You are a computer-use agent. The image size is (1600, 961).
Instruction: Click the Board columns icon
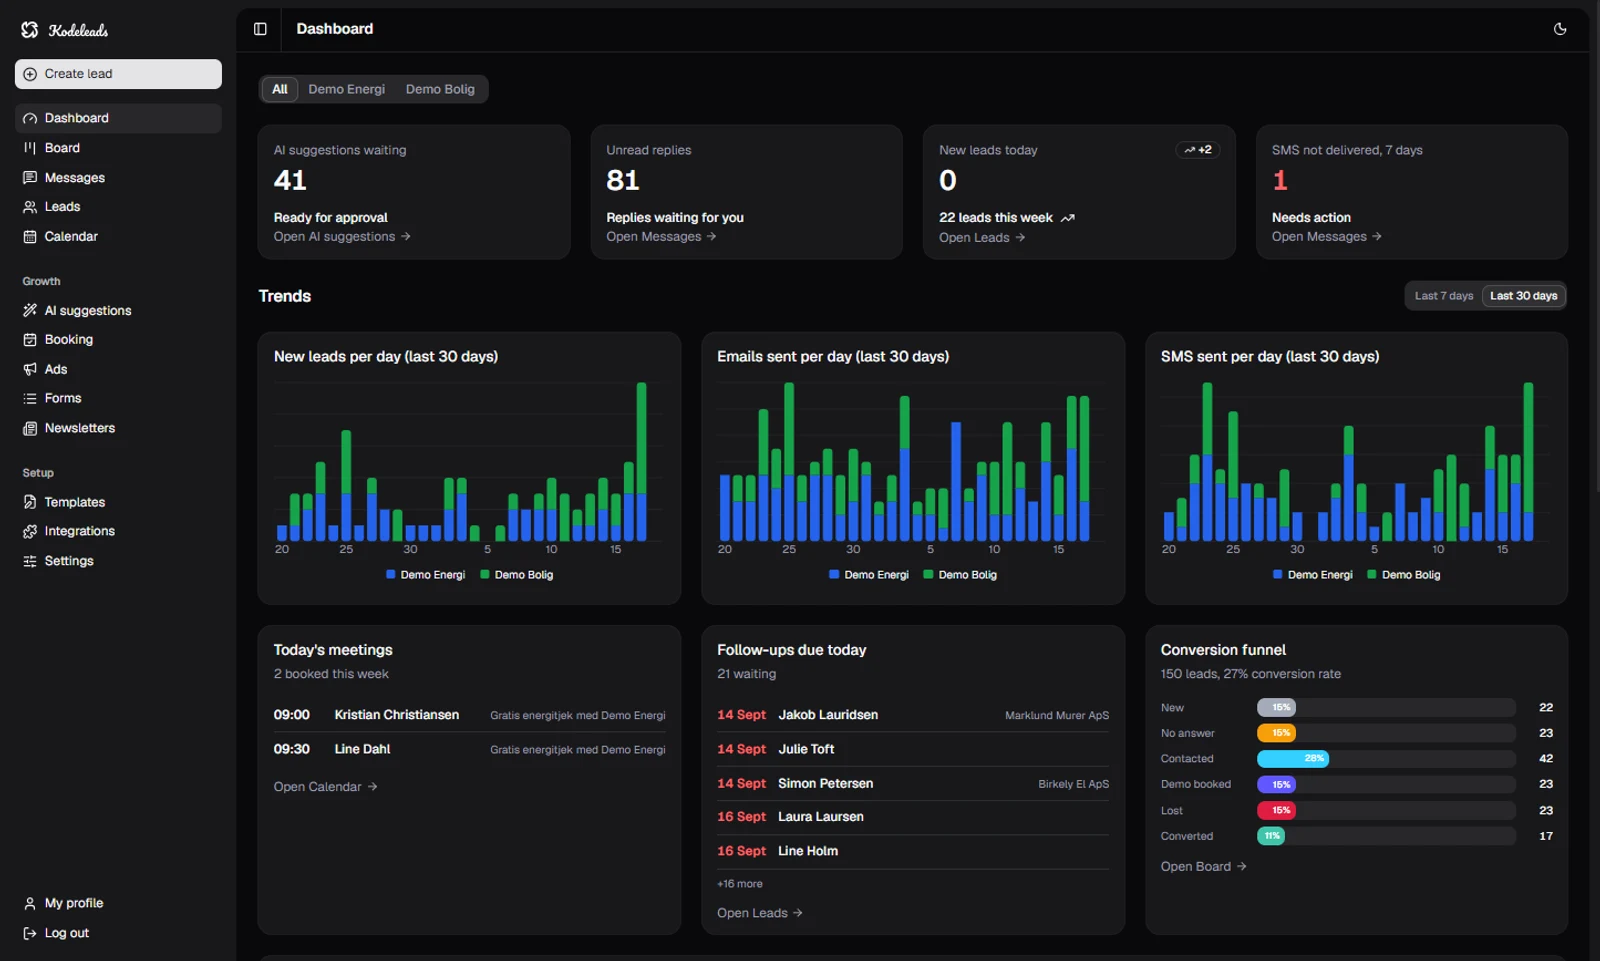pyautogui.click(x=30, y=148)
